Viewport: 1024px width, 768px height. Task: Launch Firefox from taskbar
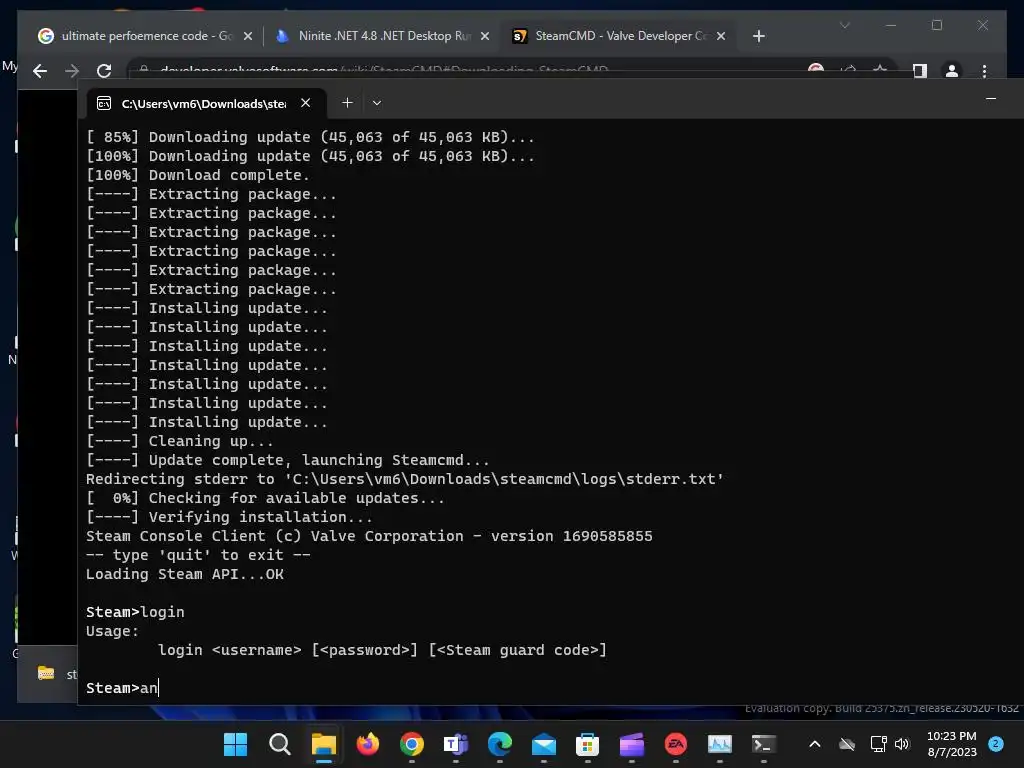(x=368, y=744)
